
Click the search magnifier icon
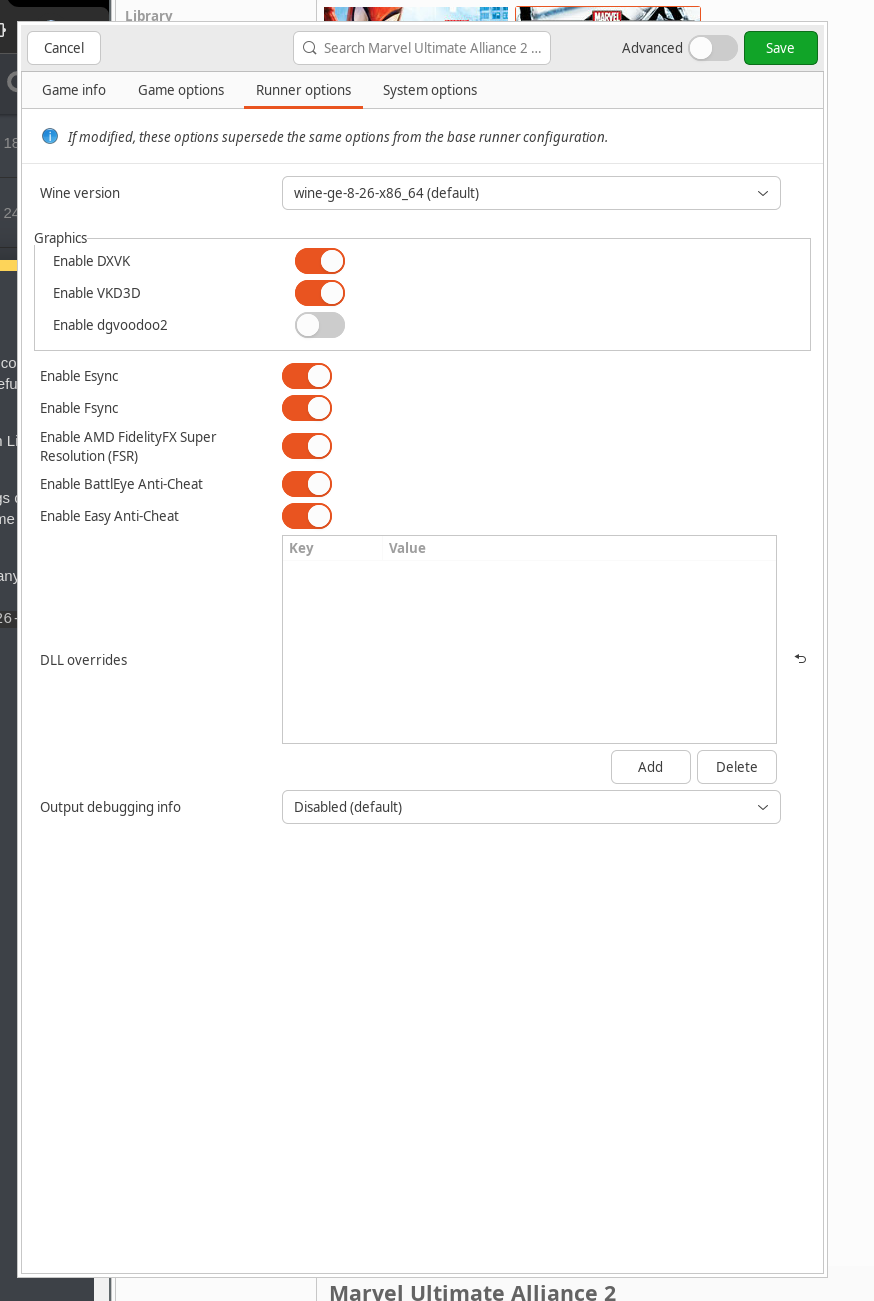(x=310, y=48)
